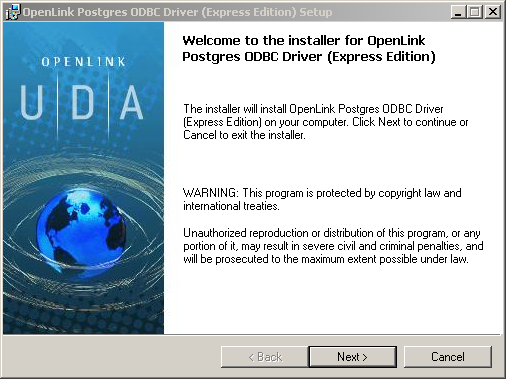506x379 pixels.
Task: Click the OPENLINK logo text in the banner
Action: (83, 62)
